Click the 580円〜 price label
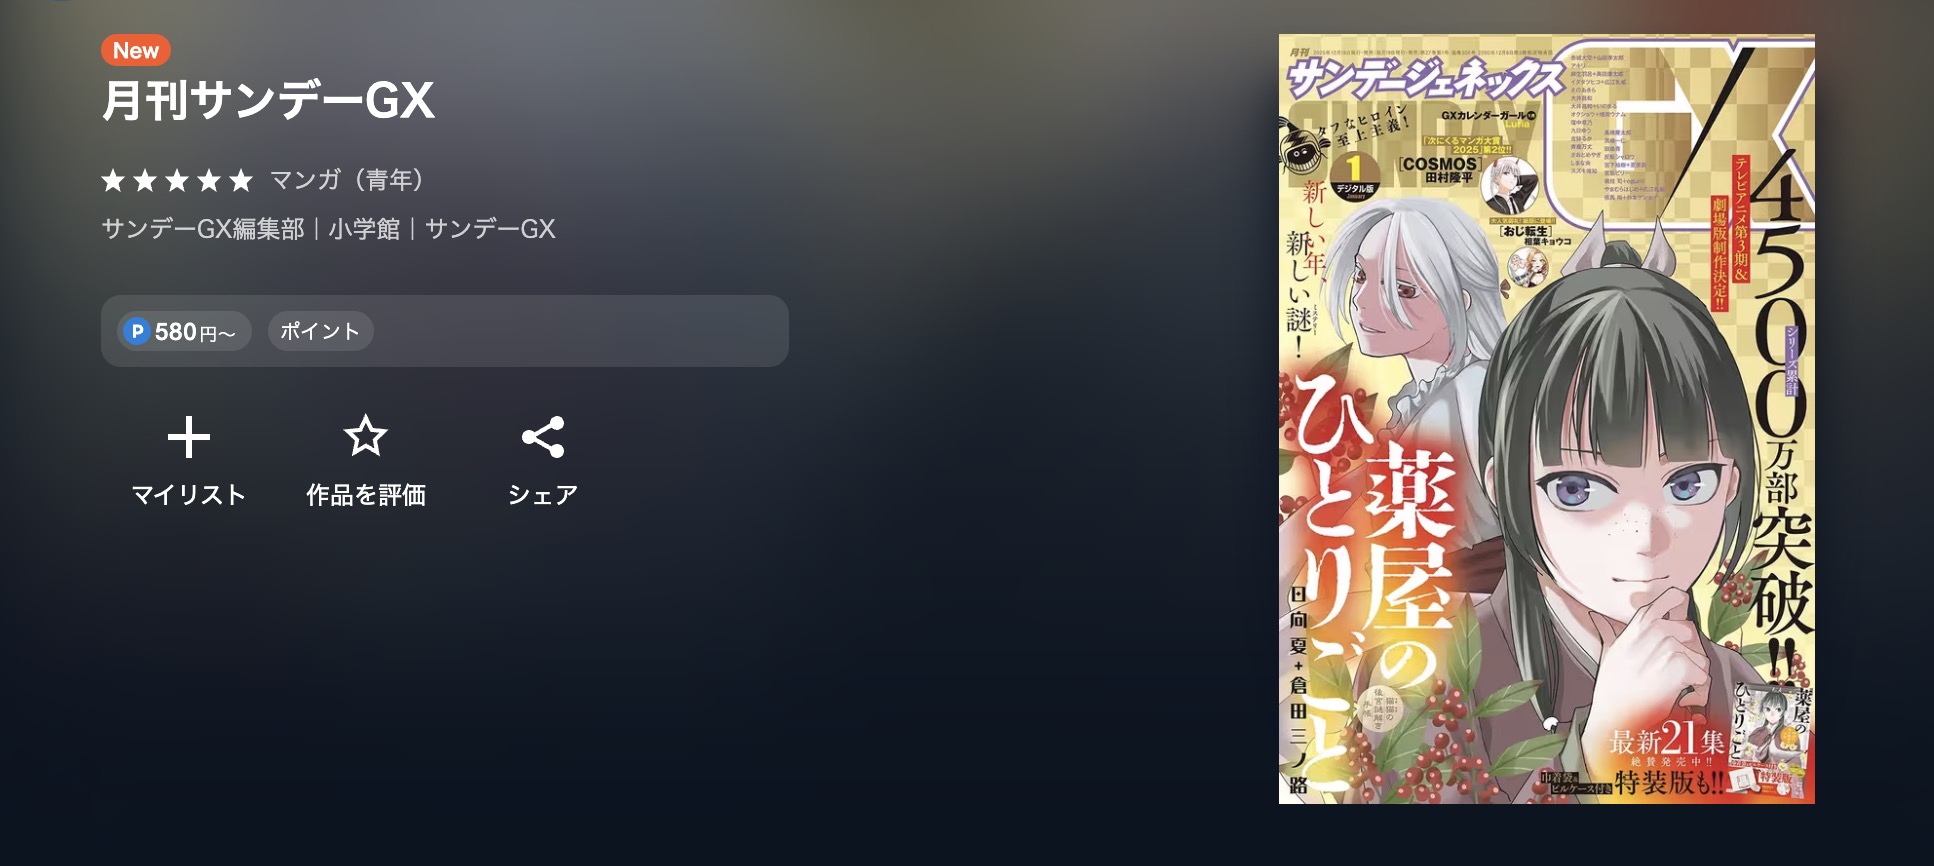The height and width of the screenshot is (866, 1934). (x=195, y=332)
